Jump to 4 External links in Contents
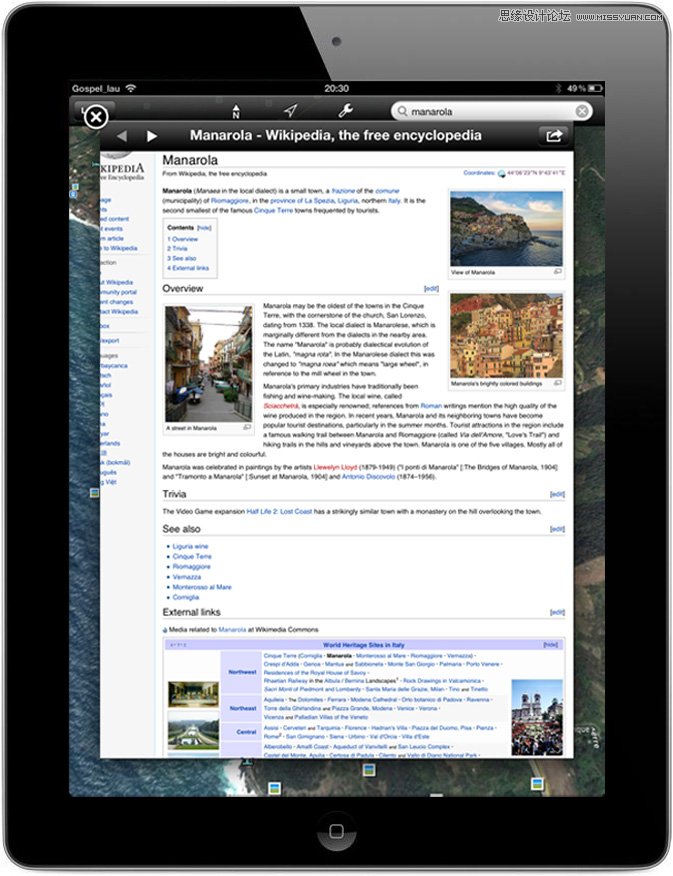 click(x=188, y=268)
